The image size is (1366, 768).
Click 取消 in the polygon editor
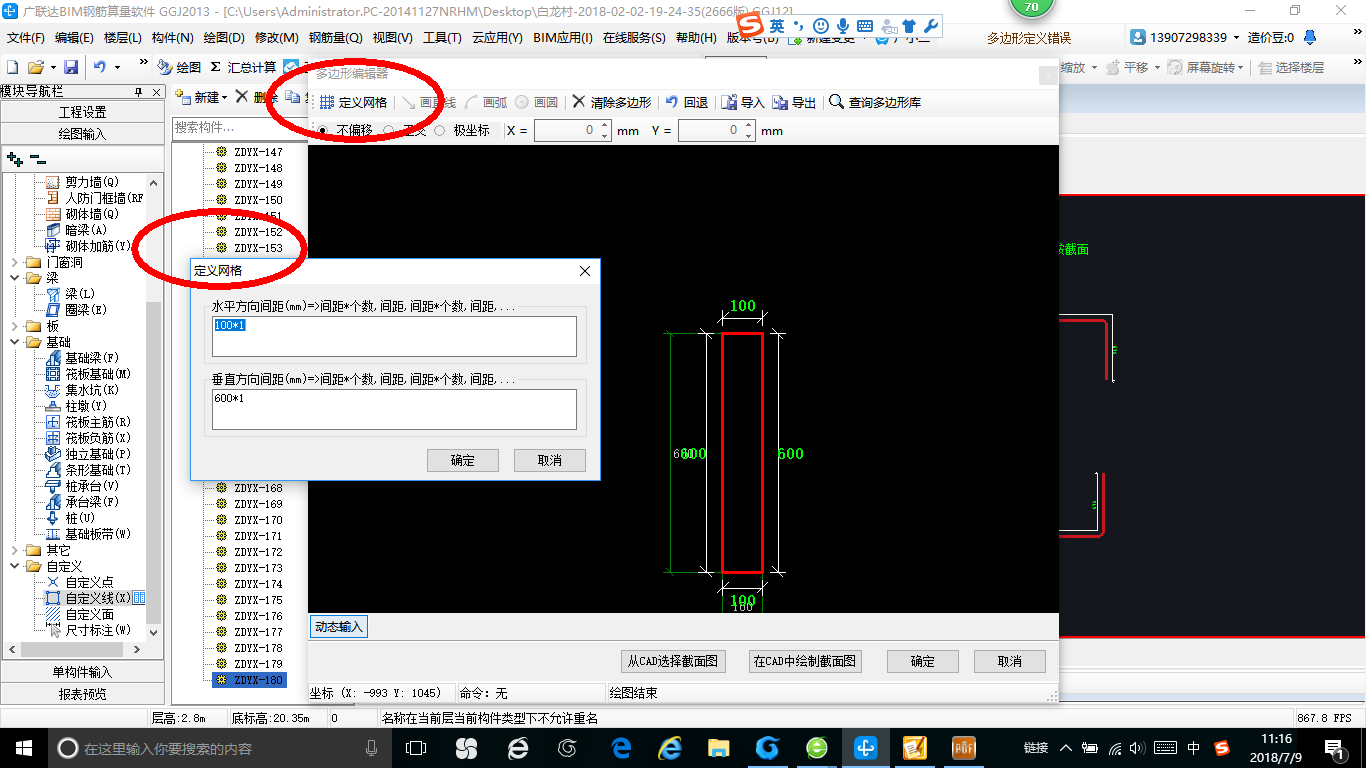click(1010, 661)
